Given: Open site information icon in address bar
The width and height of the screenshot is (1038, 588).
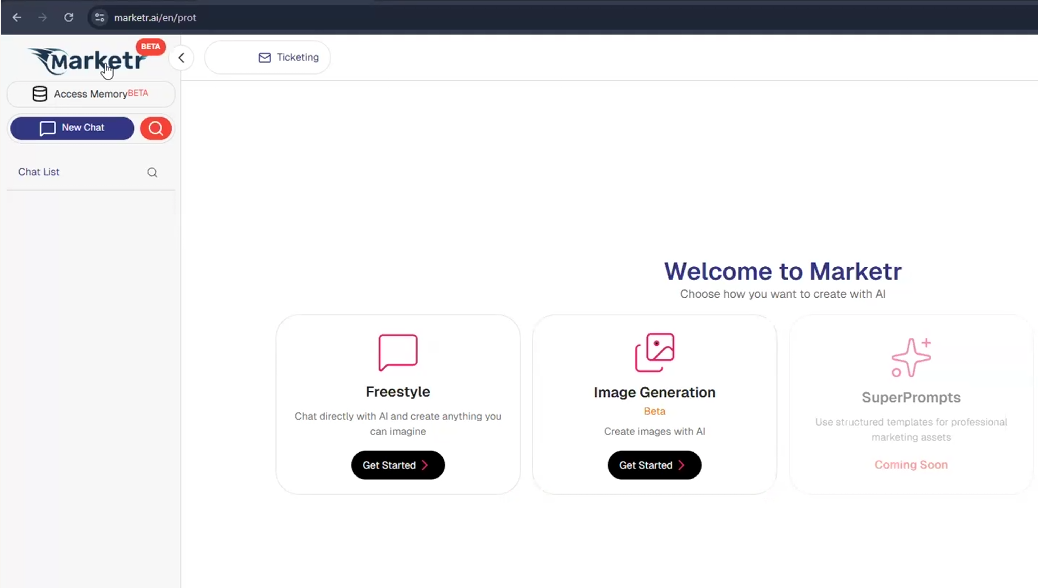Looking at the screenshot, I should (x=99, y=17).
